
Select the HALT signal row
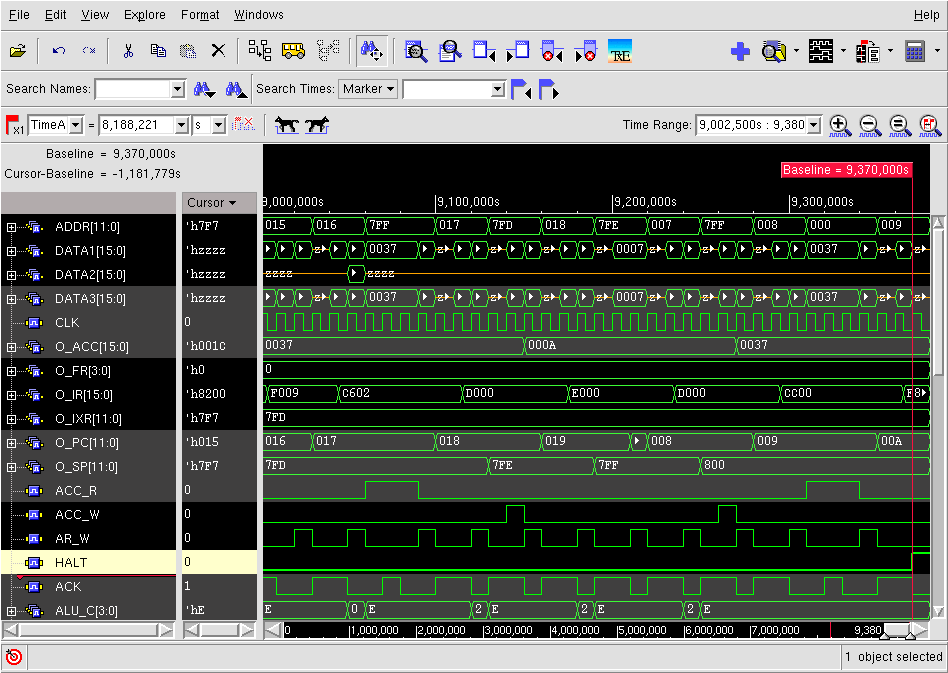coord(88,562)
